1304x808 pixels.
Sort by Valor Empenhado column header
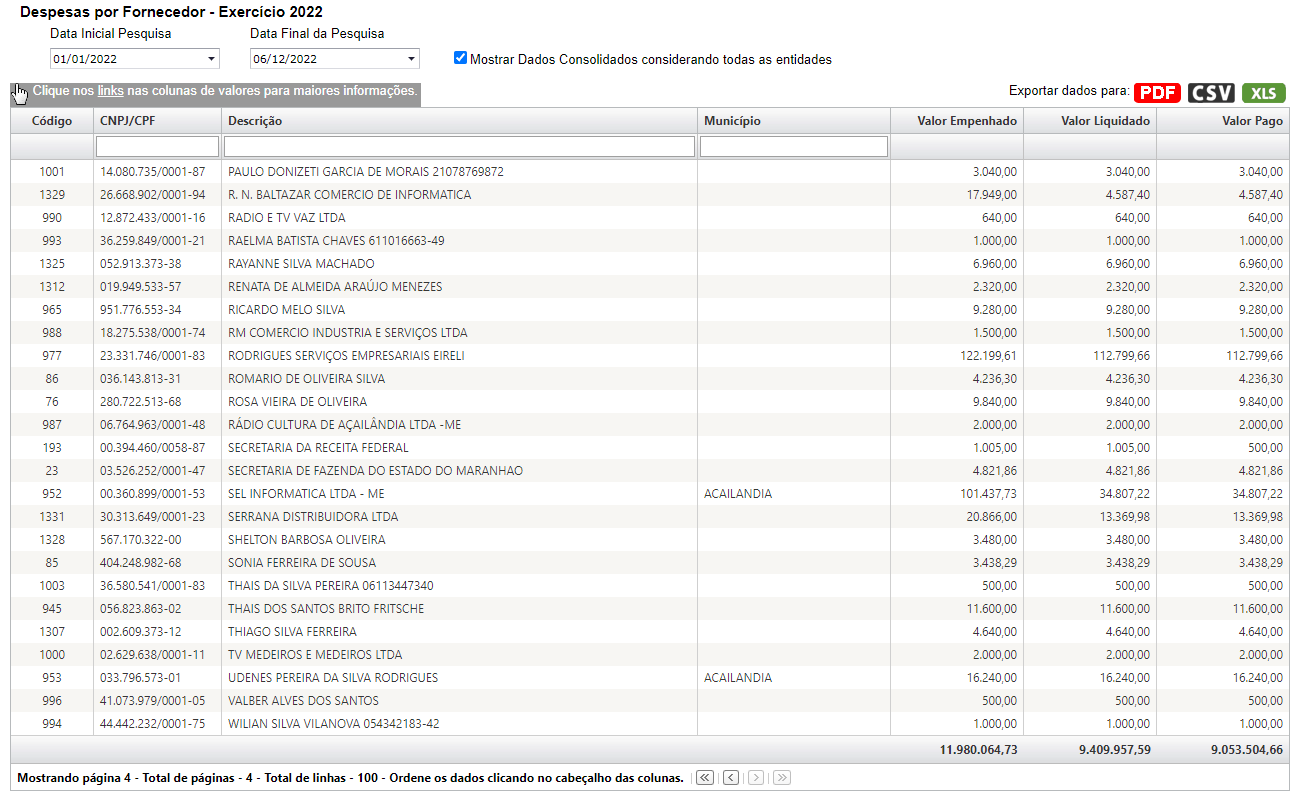(x=957, y=121)
